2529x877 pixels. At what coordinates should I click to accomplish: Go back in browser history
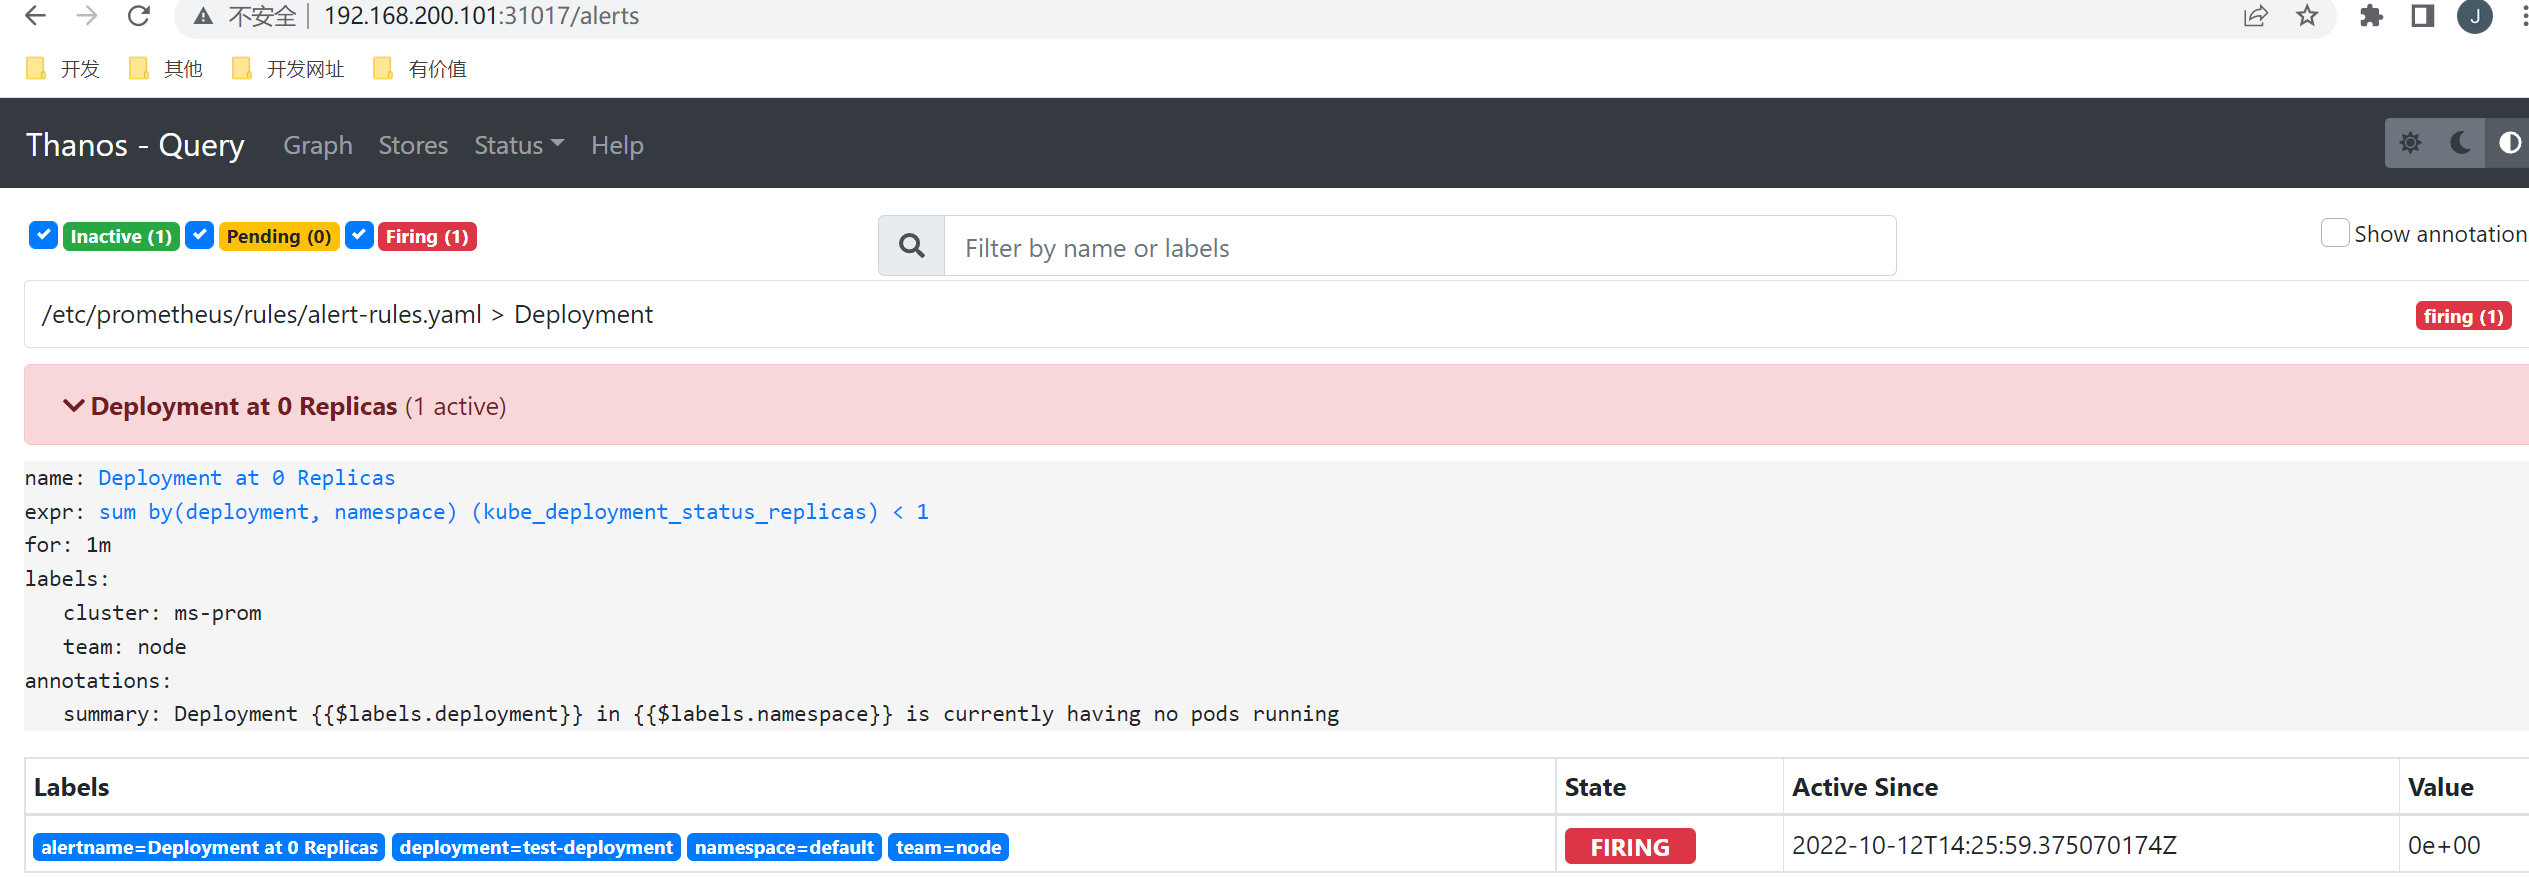click(35, 16)
